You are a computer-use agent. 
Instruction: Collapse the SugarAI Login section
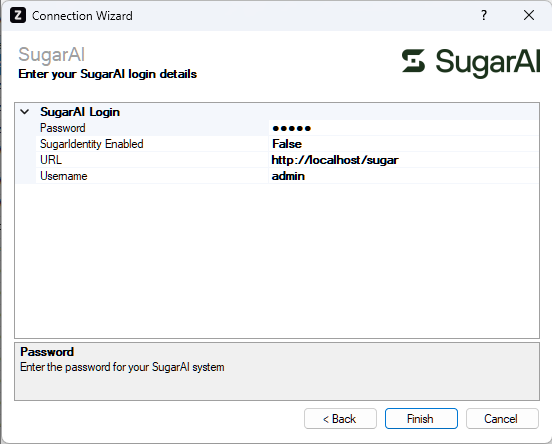(25, 112)
